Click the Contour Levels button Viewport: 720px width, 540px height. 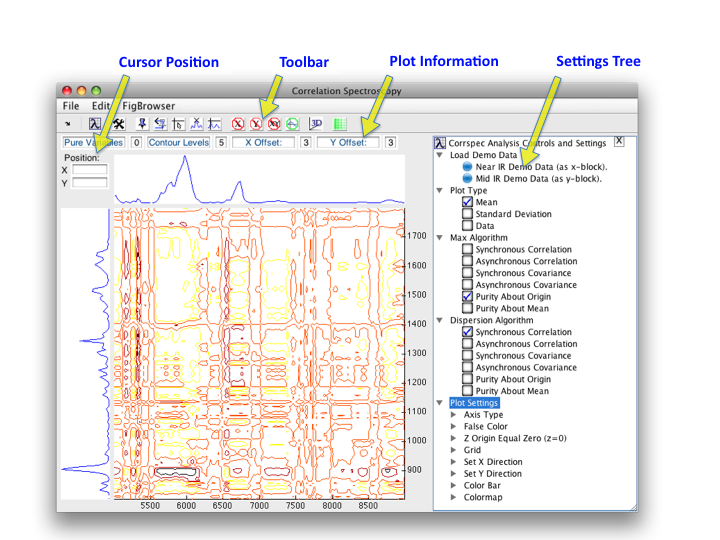tap(179, 143)
